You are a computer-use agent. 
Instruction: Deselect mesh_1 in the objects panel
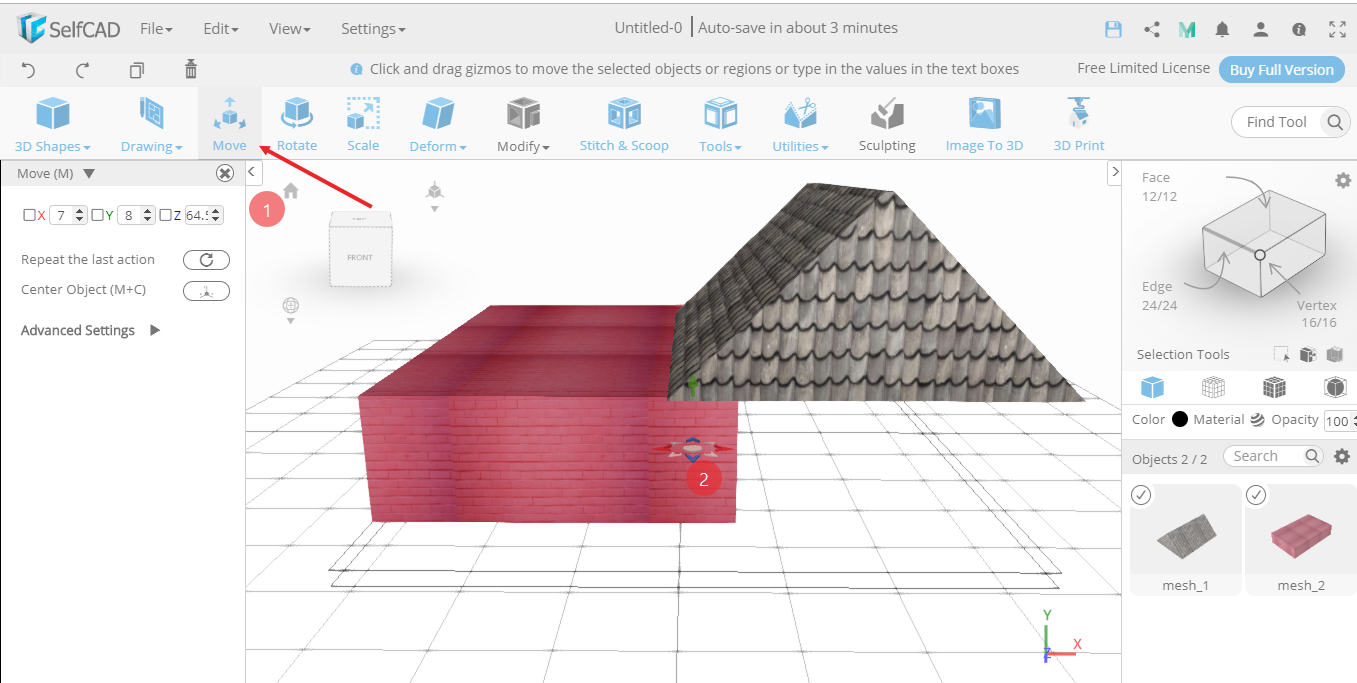pyautogui.click(x=1140, y=494)
